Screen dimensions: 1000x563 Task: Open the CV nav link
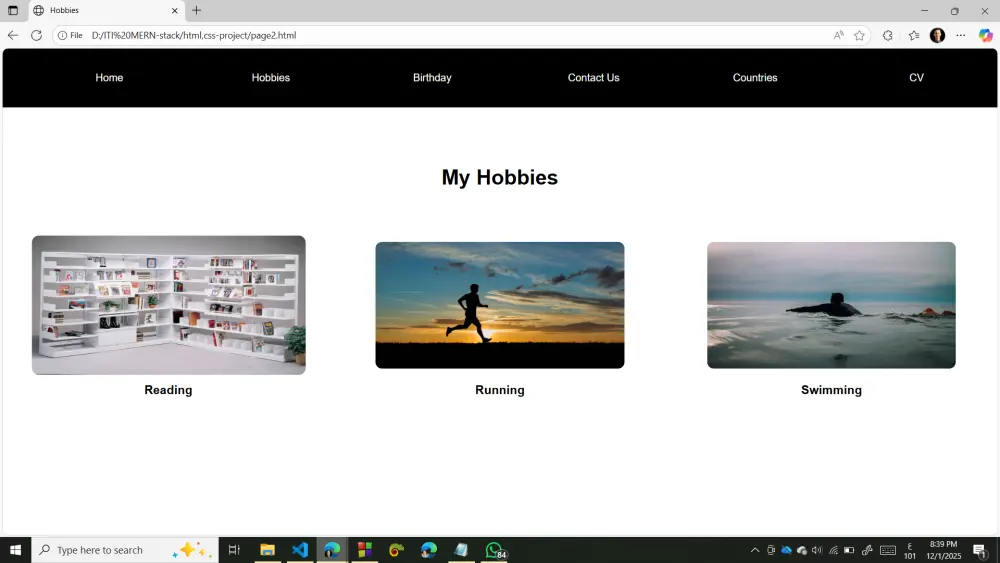[x=916, y=78]
